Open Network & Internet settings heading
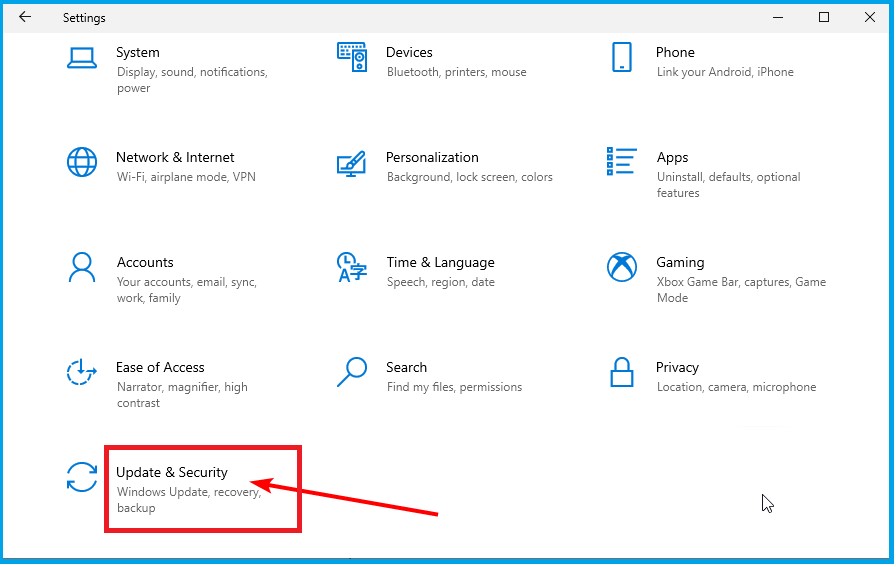Viewport: 896px width, 567px height. point(175,157)
